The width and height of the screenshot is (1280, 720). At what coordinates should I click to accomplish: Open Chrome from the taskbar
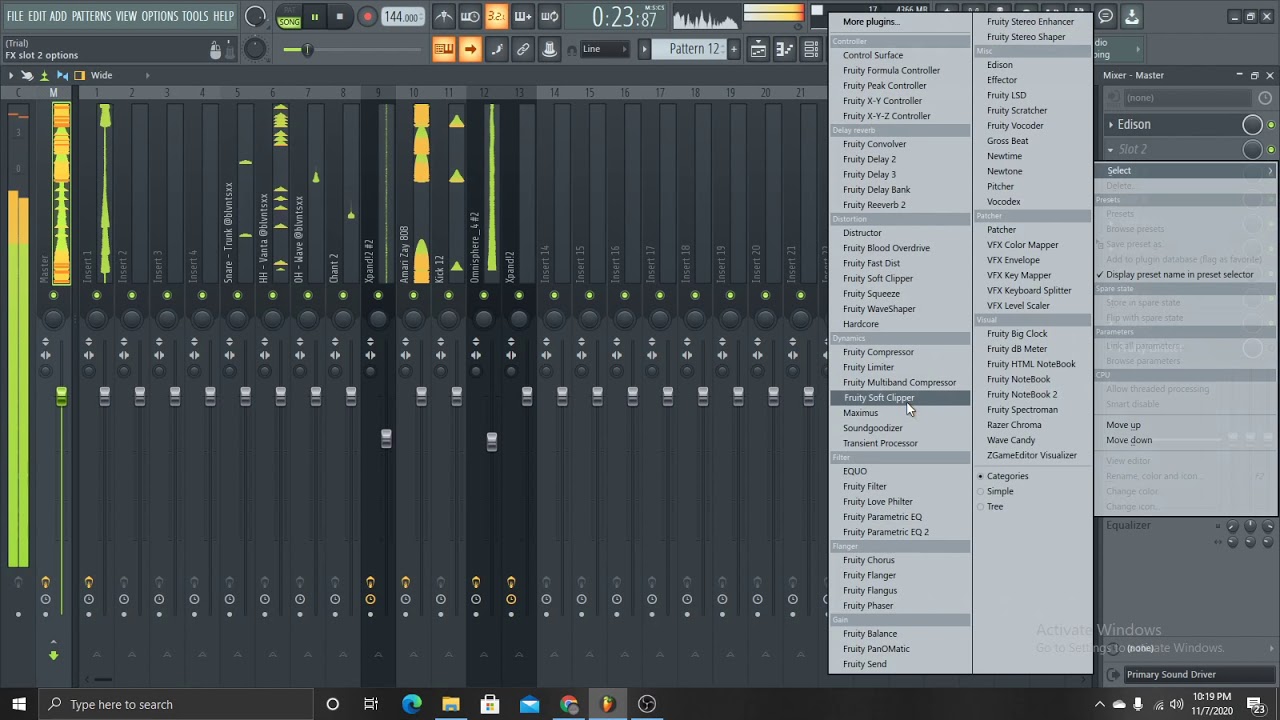[x=569, y=704]
